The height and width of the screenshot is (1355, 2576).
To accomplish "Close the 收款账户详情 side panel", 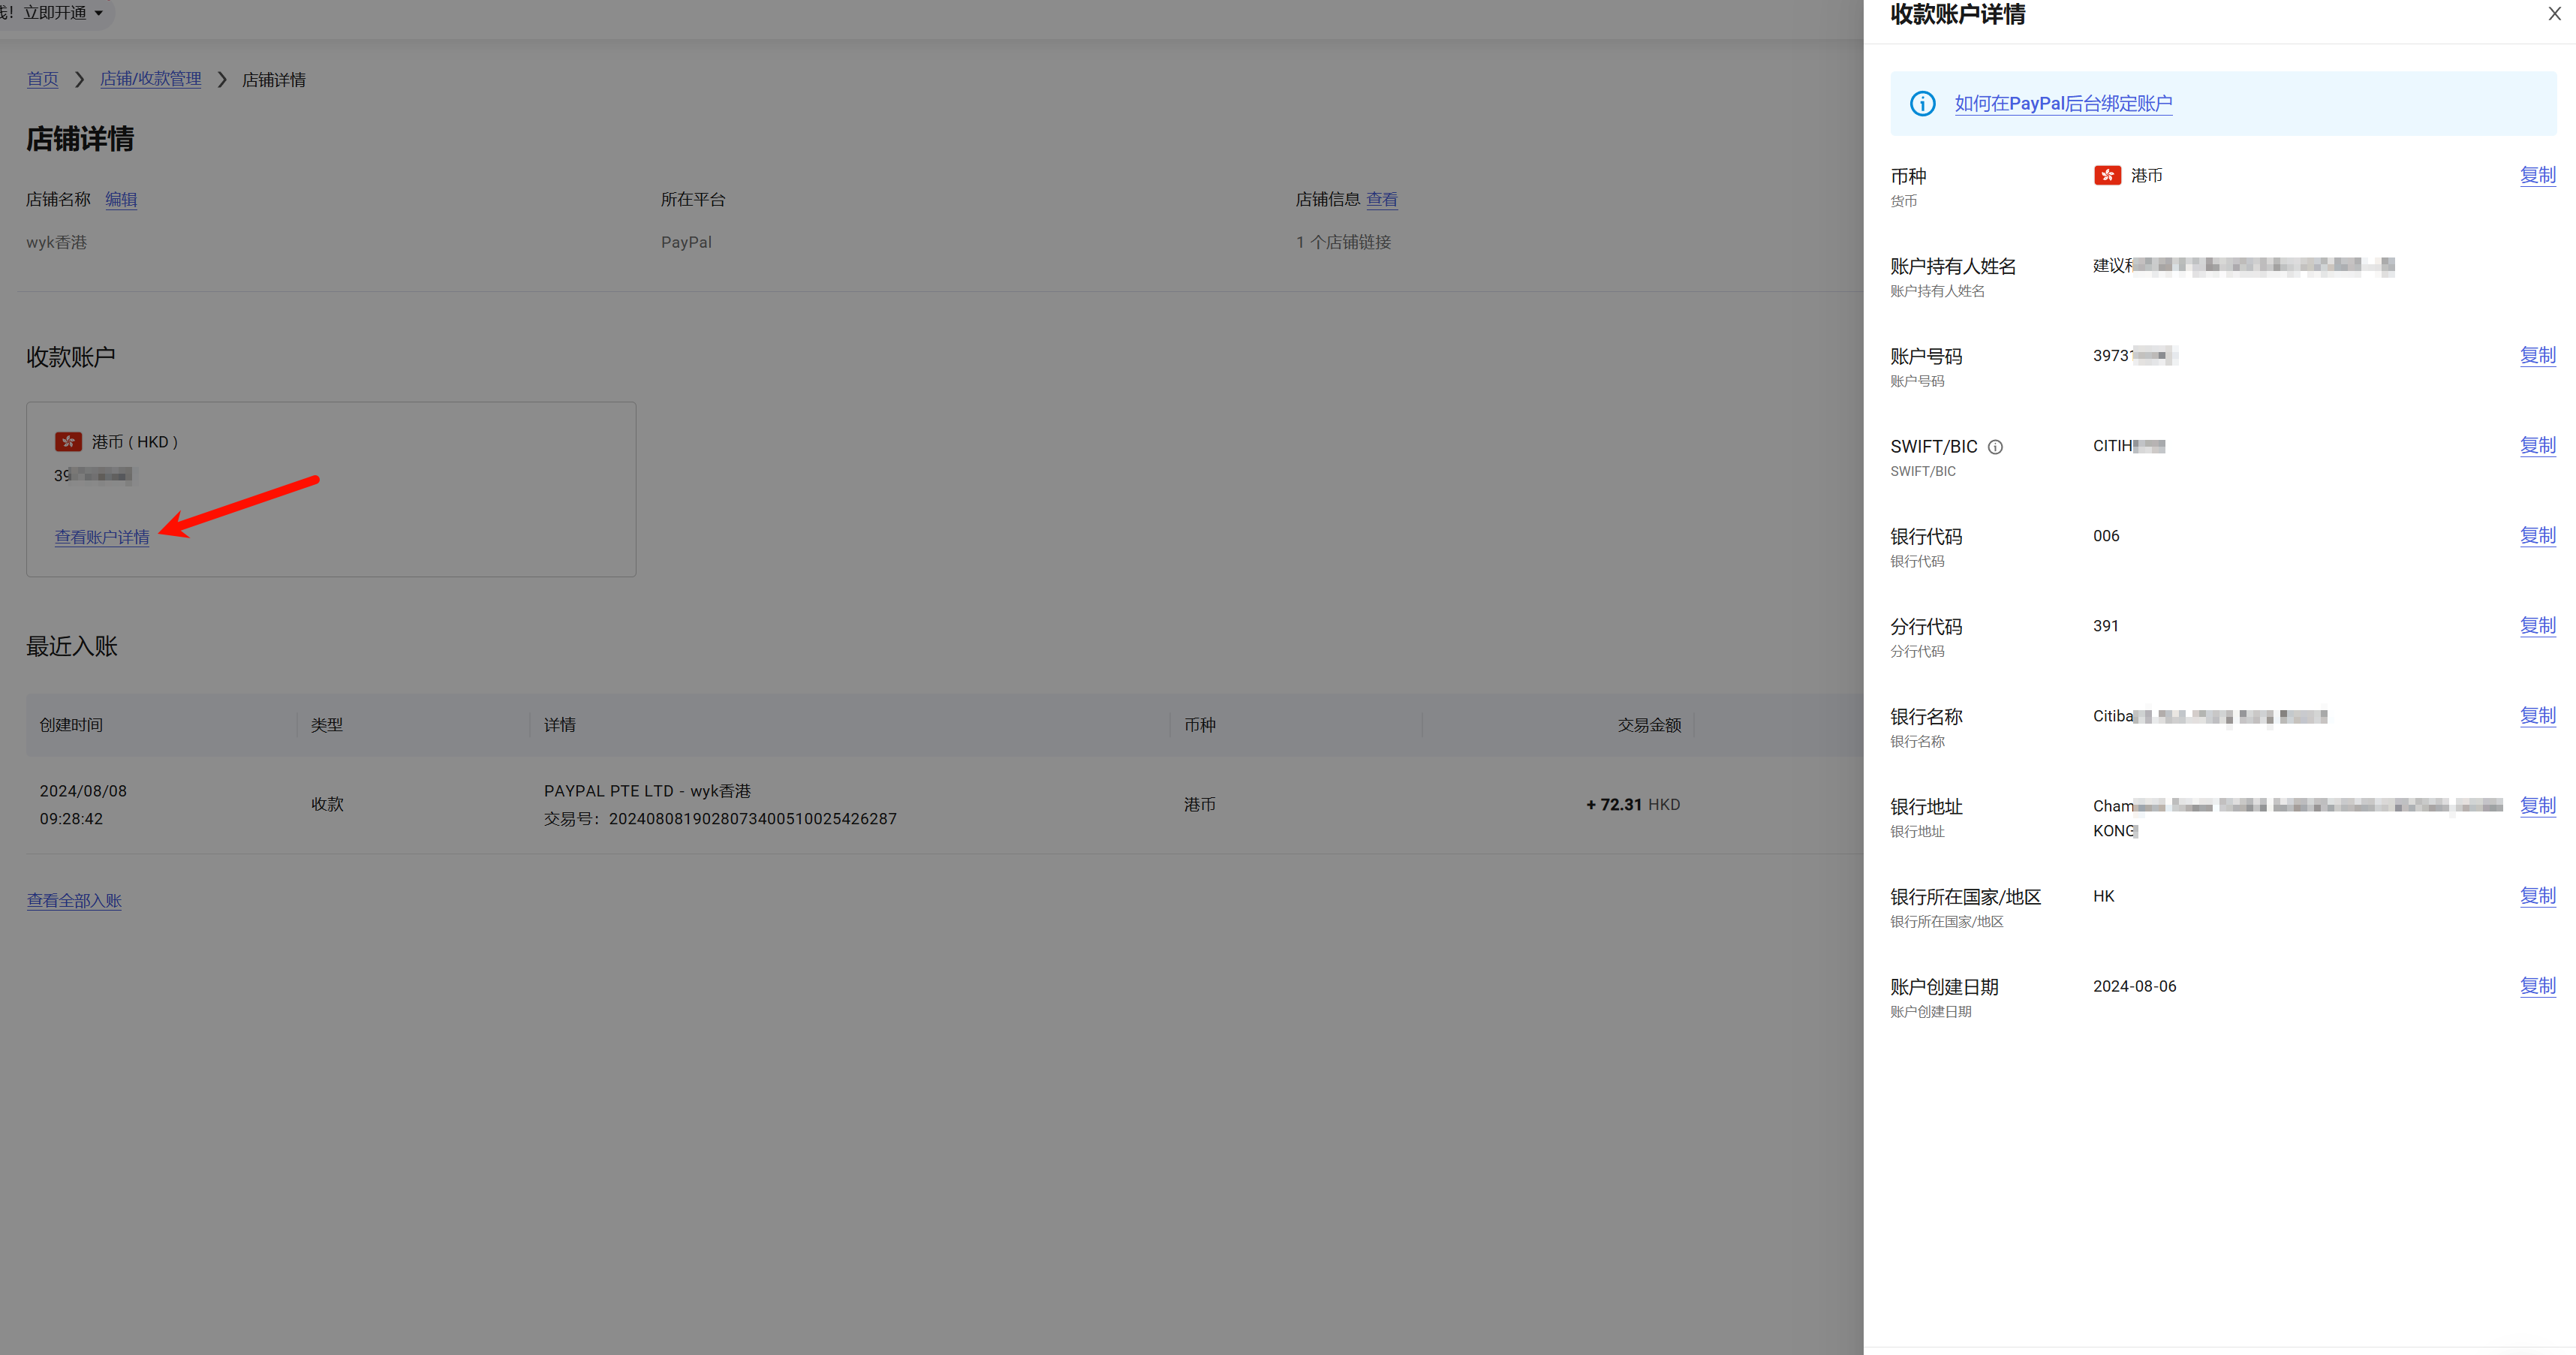I will point(2554,14).
